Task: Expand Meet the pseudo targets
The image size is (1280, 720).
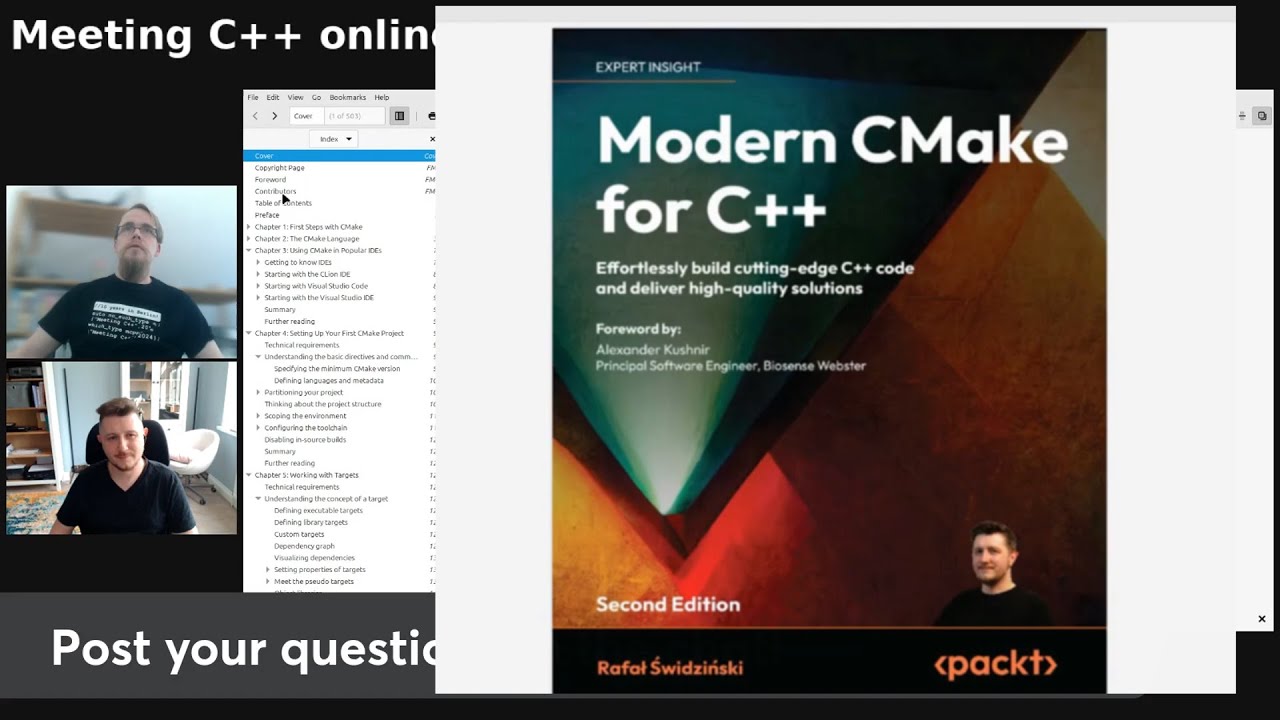Action: (268, 581)
